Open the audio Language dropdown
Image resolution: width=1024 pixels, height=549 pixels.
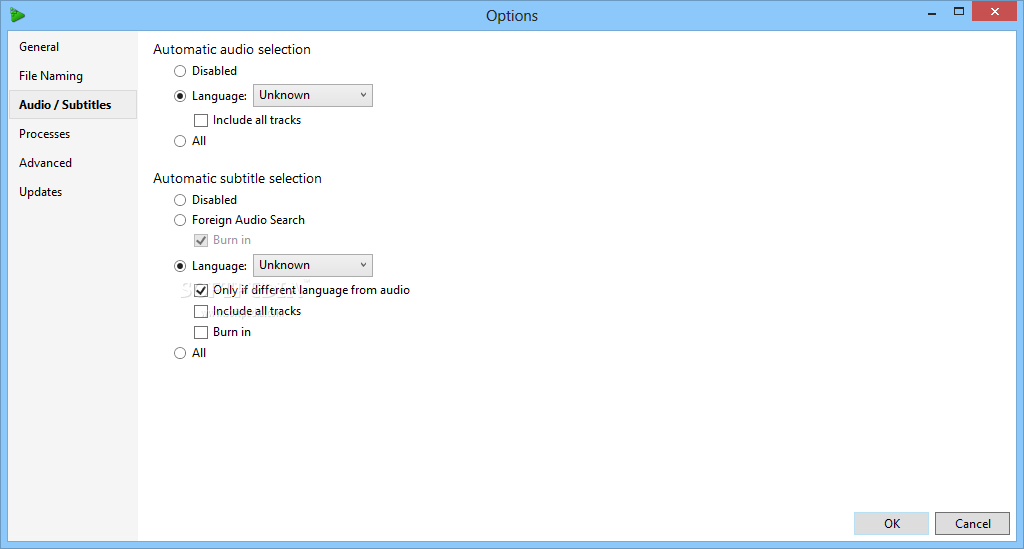tap(313, 95)
